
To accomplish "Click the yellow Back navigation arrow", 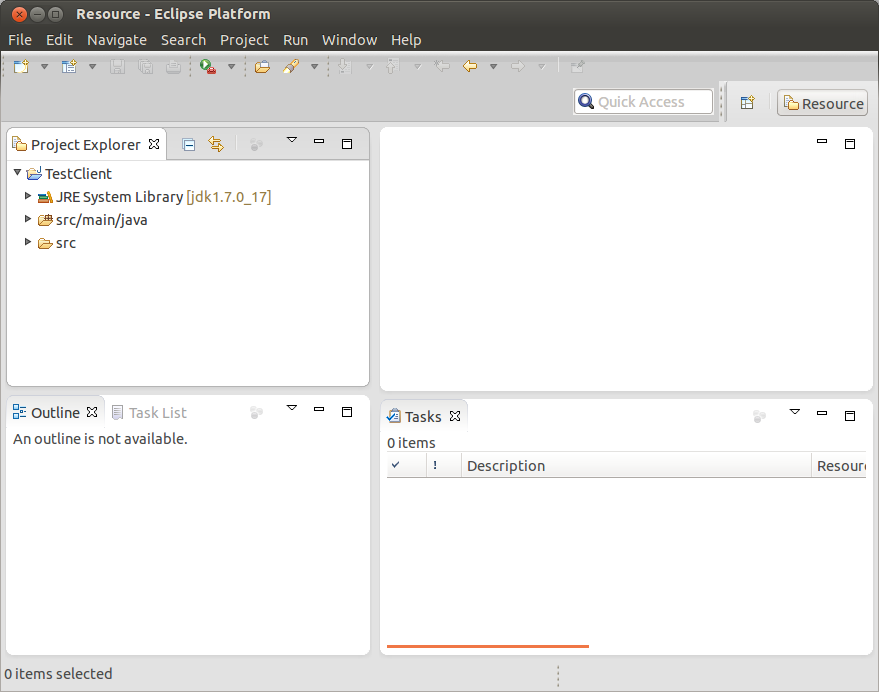I will (x=470, y=67).
